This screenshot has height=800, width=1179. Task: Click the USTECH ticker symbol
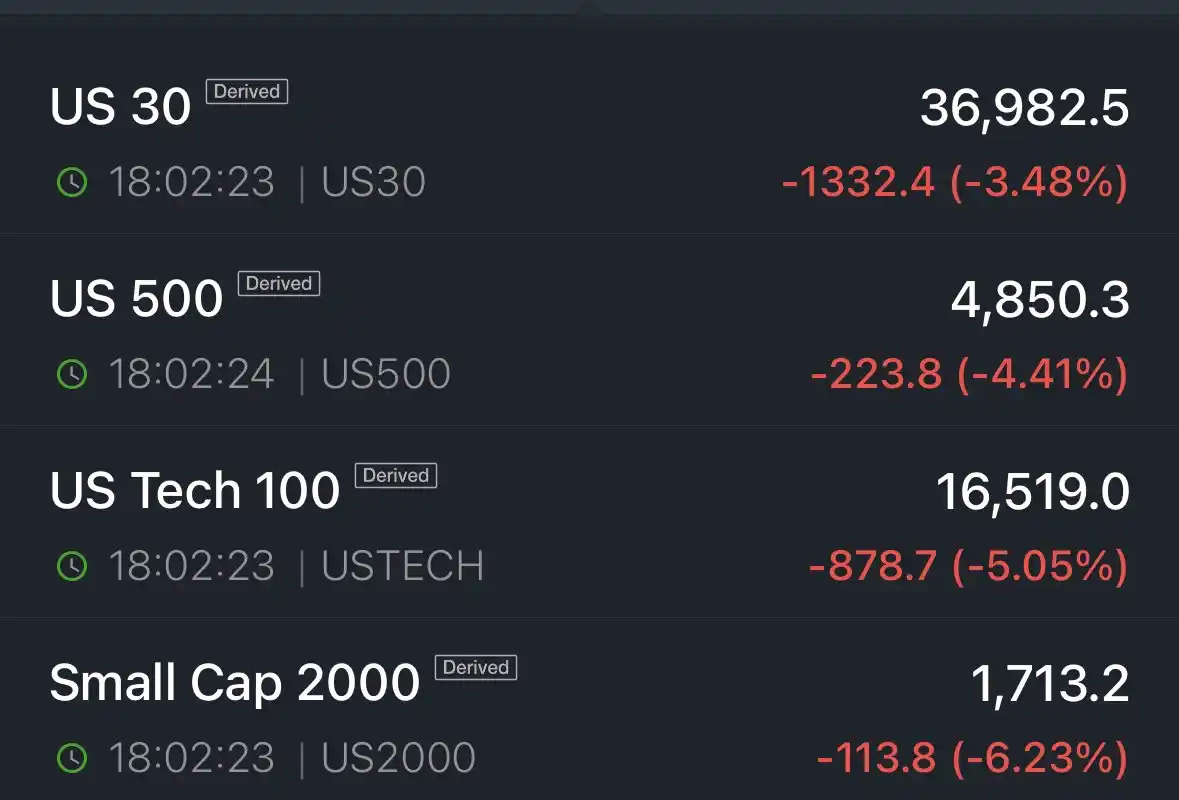pyautogui.click(x=402, y=566)
